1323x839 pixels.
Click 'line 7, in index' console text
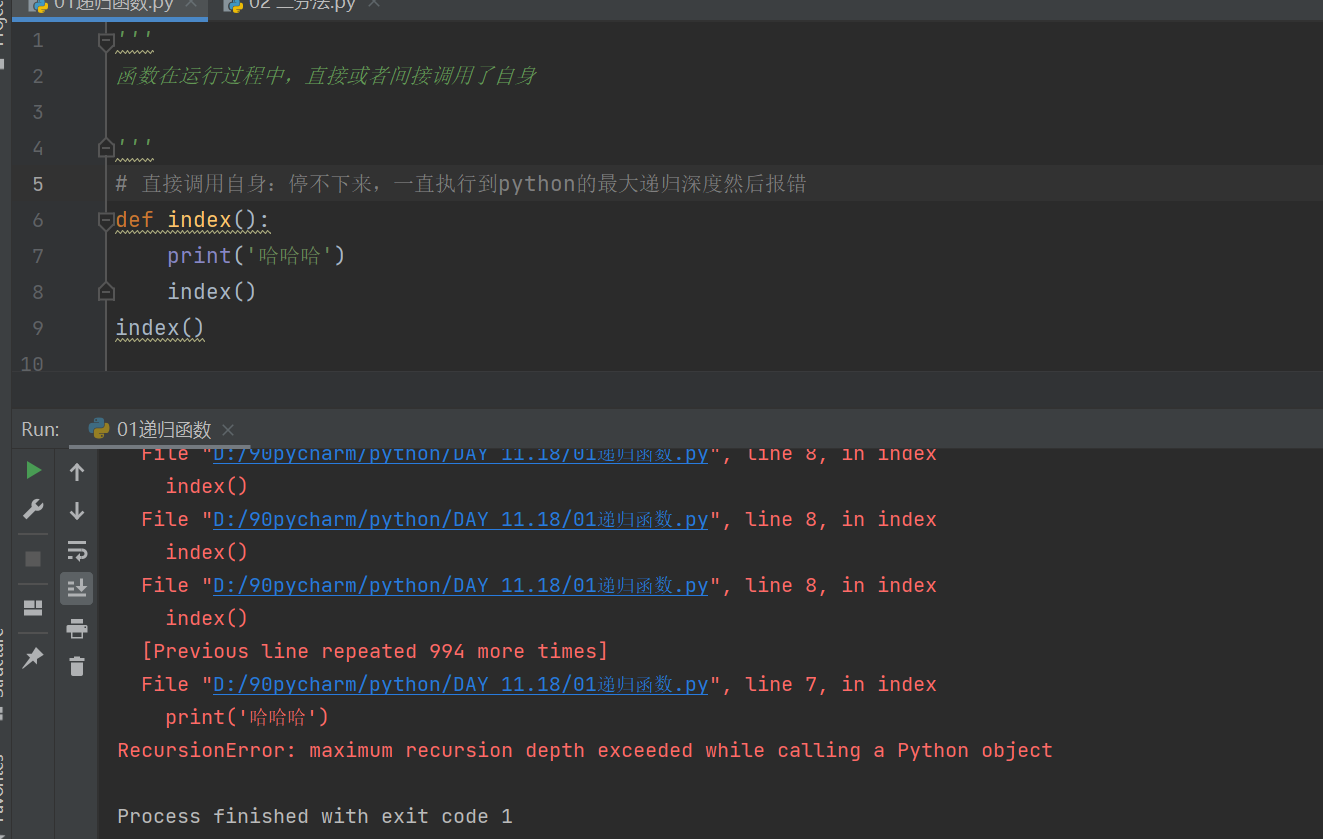tap(841, 685)
